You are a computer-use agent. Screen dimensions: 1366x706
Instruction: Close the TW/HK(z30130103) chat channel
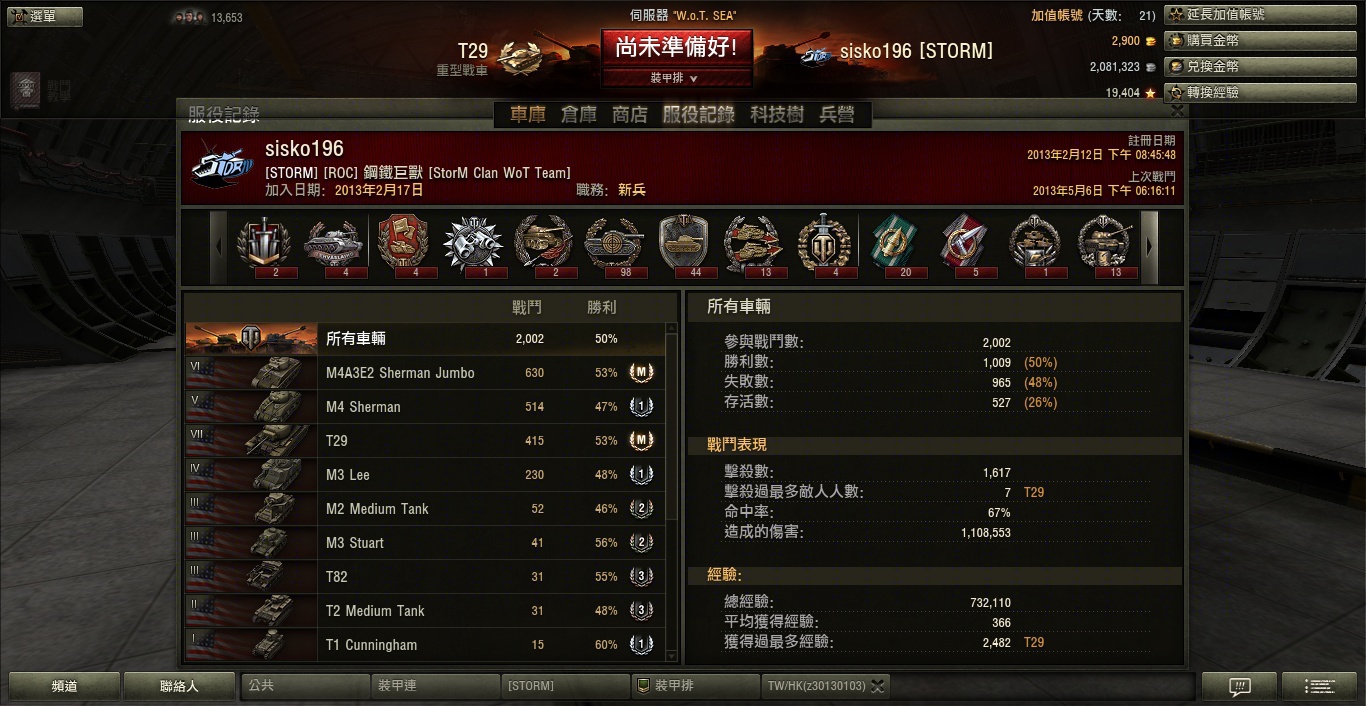pyautogui.click(x=877, y=686)
